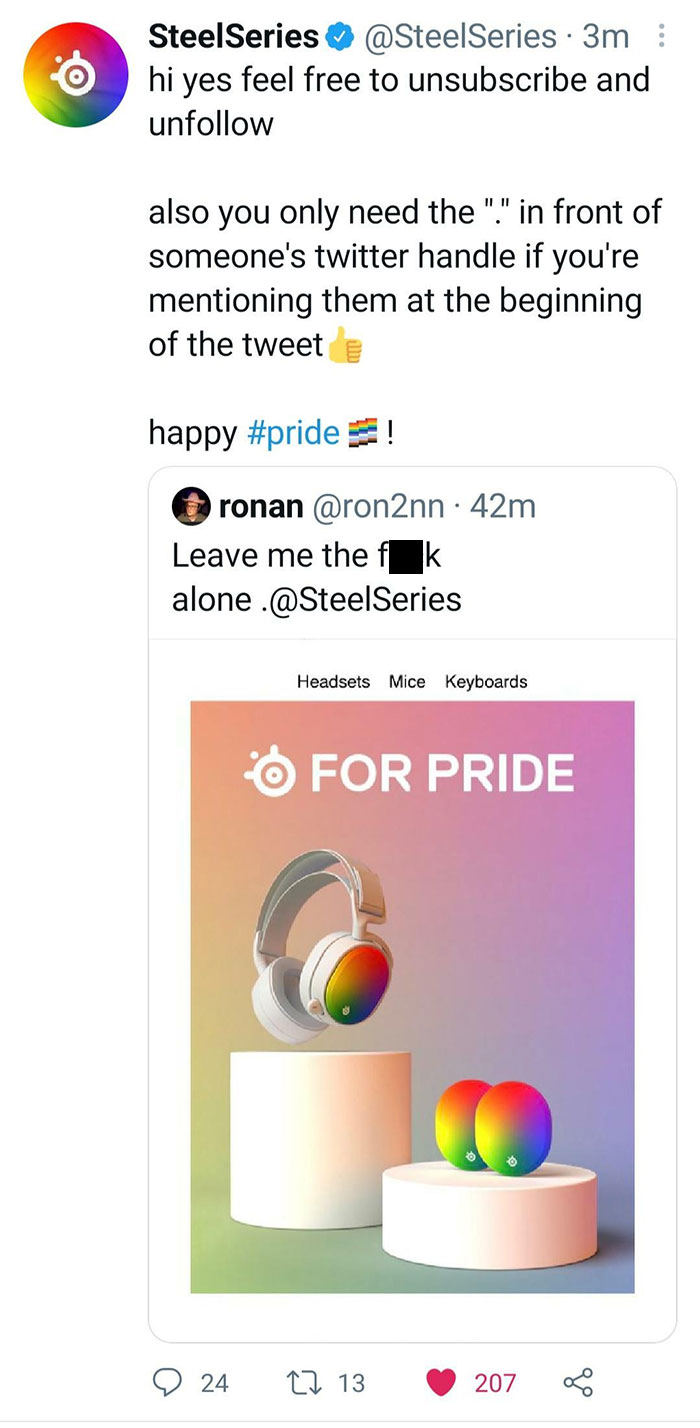Select the Mice menu item

coord(407,682)
